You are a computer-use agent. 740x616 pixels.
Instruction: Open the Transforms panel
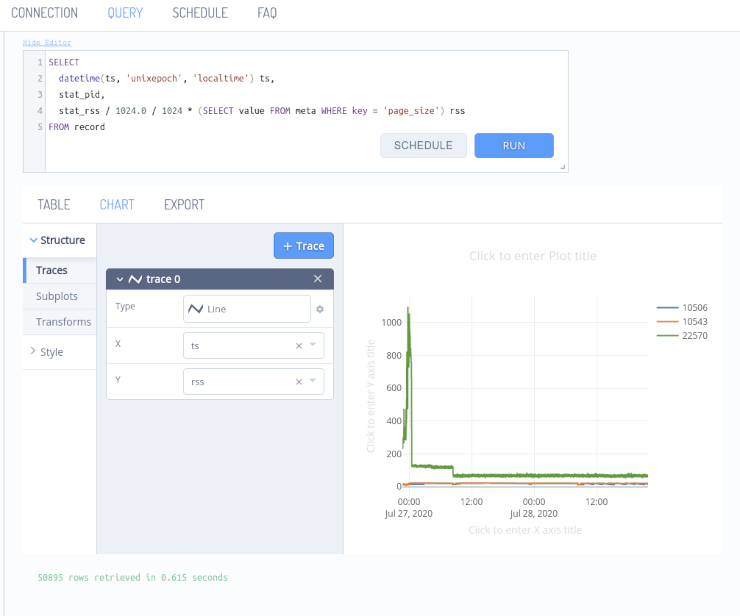tap(60, 322)
